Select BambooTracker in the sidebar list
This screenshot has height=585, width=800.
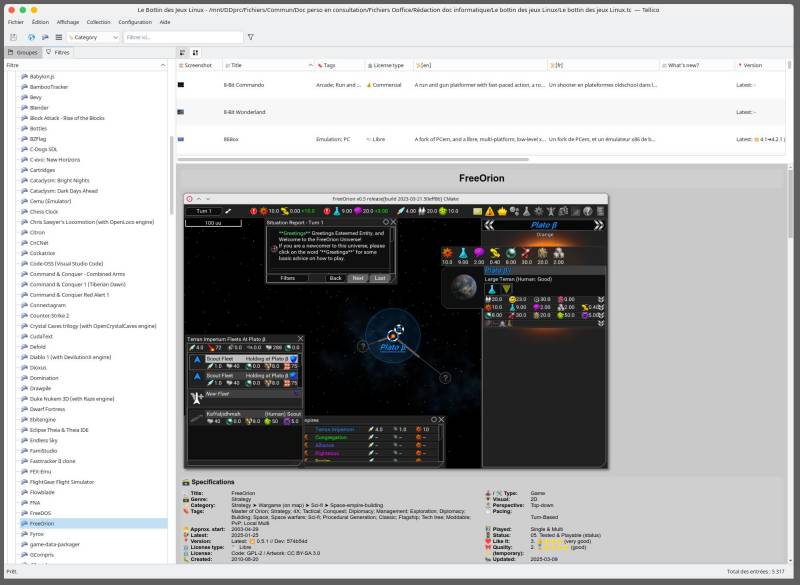49,87
